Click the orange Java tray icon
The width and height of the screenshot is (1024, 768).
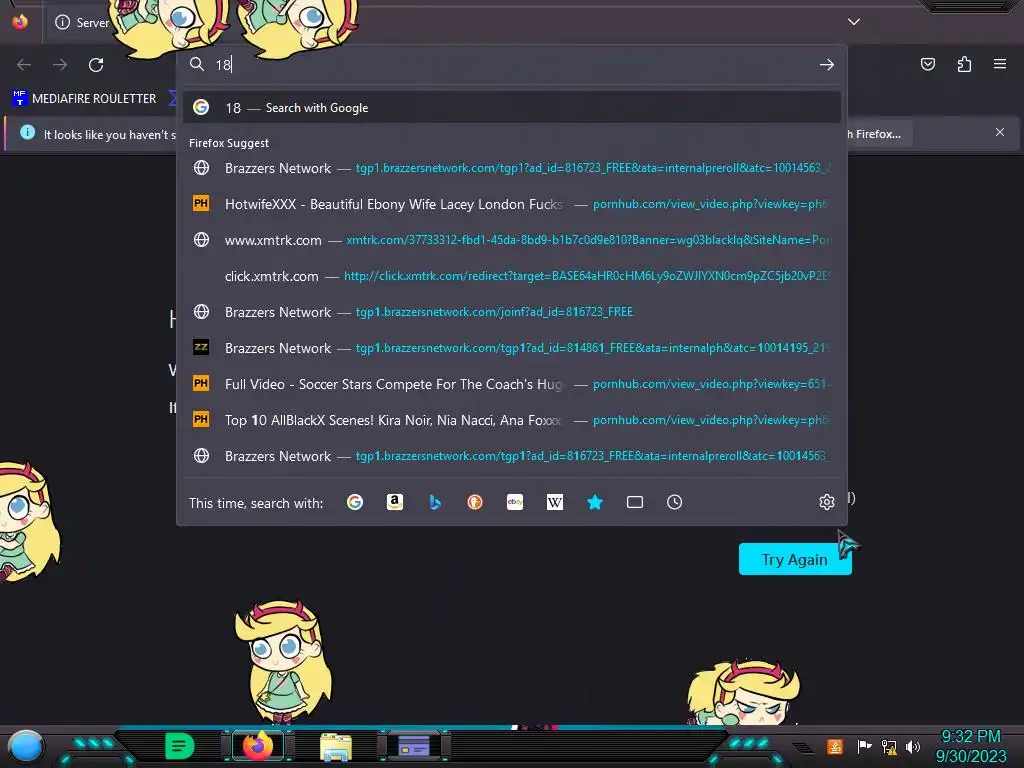click(835, 746)
